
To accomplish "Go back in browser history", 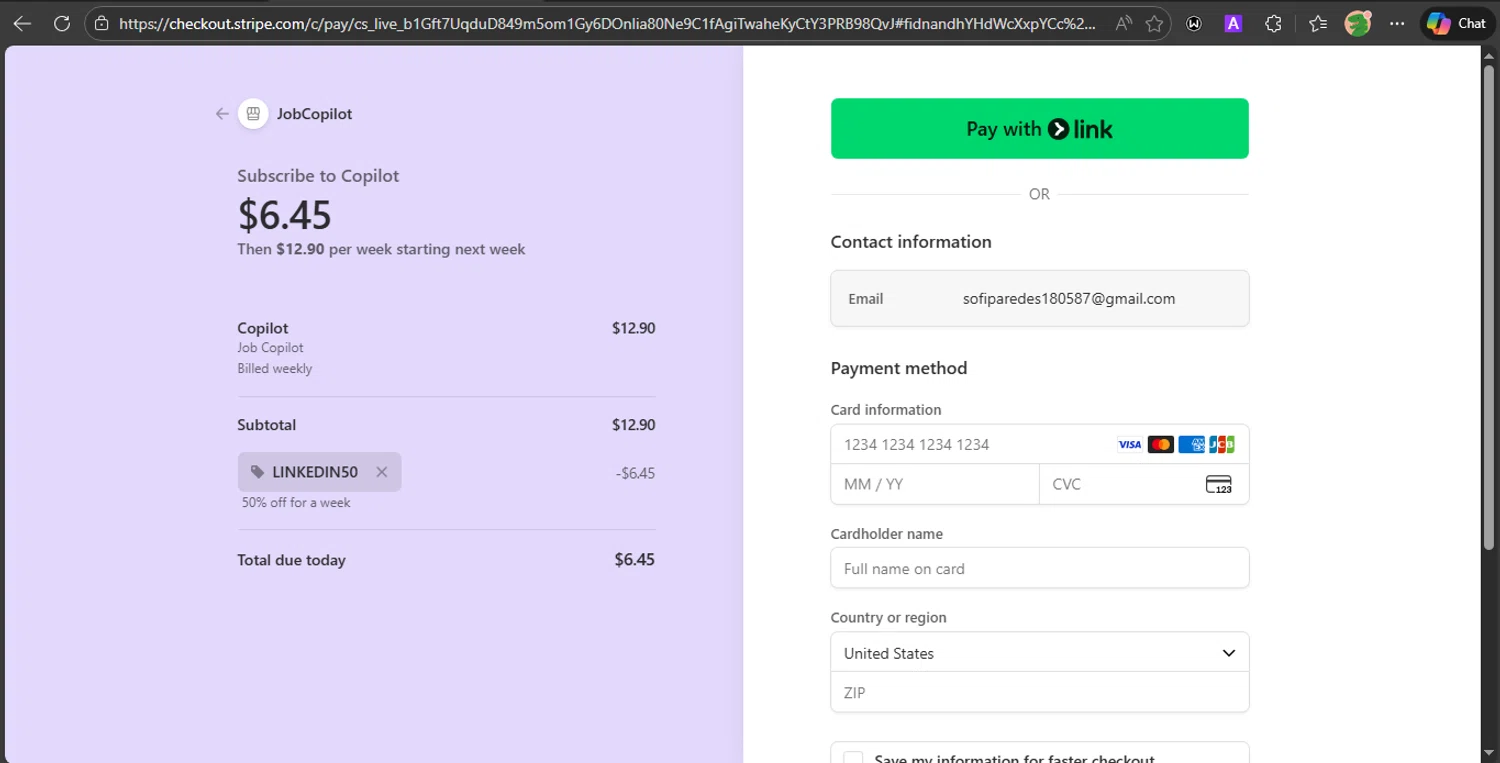I will point(22,23).
